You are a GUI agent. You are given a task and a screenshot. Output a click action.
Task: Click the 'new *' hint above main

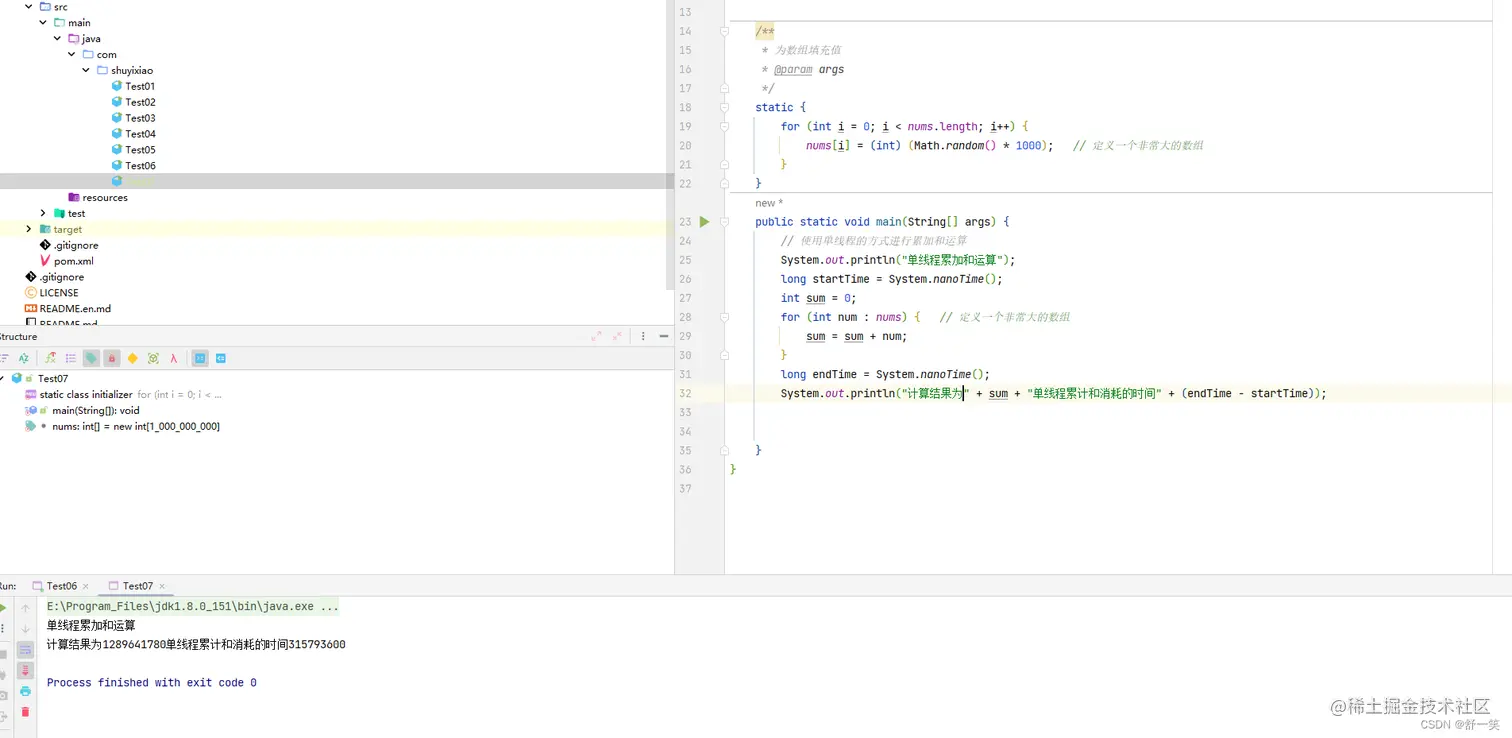coord(769,203)
